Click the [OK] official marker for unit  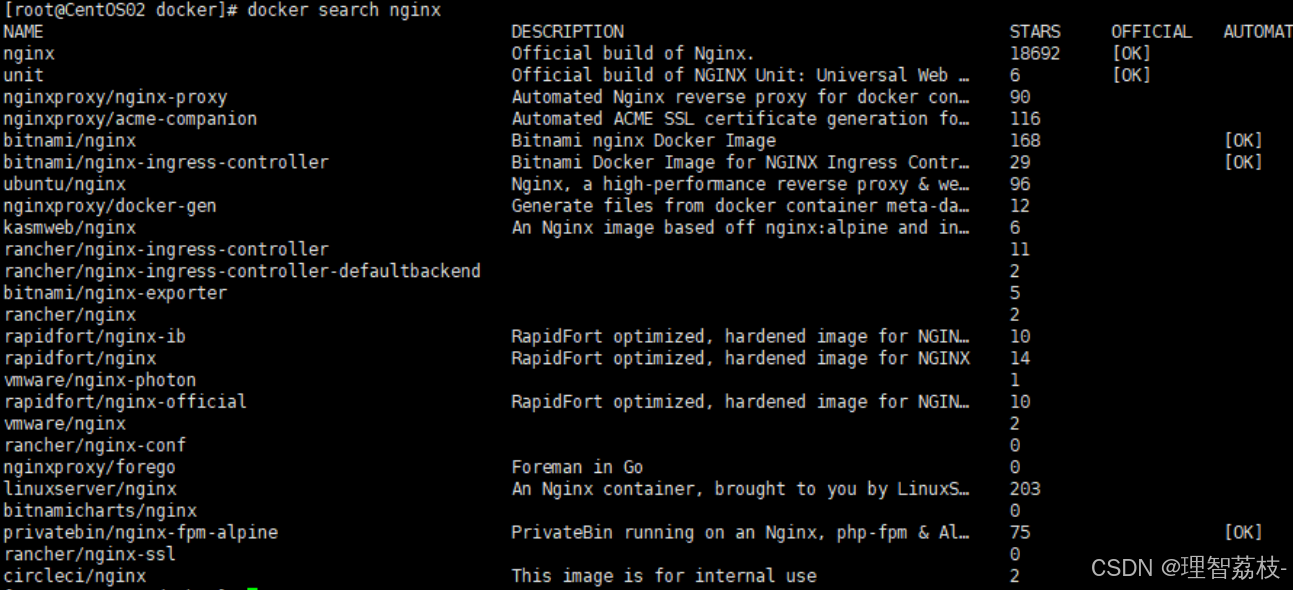[x=1131, y=75]
